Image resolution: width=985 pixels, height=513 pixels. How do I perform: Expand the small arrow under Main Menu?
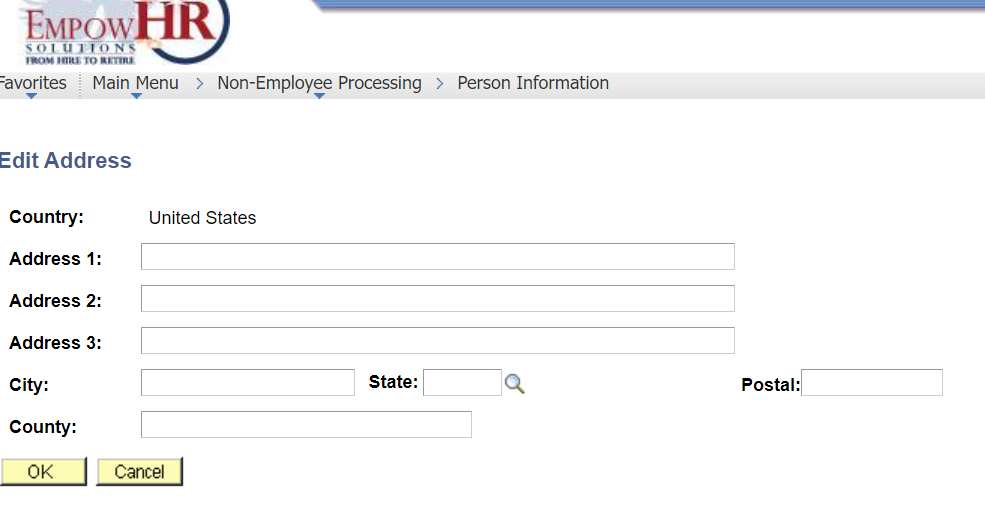click(136, 96)
